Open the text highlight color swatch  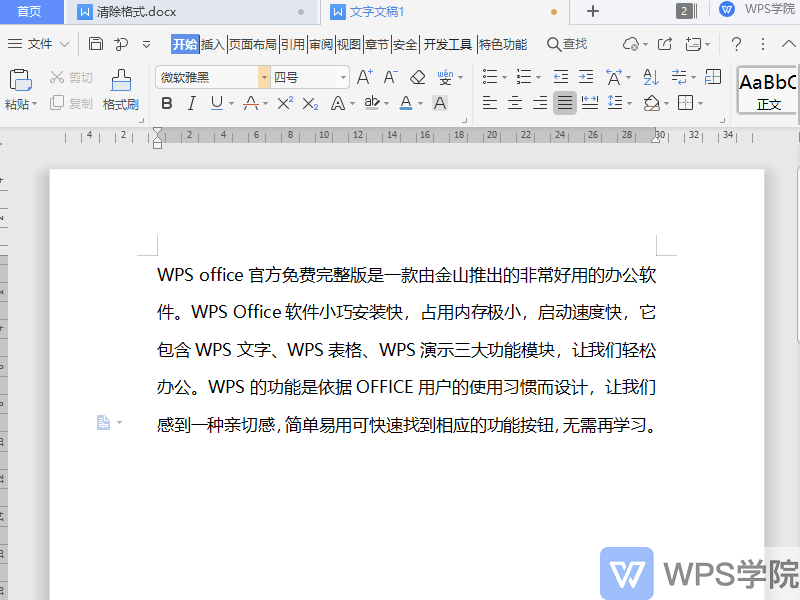[x=372, y=104]
